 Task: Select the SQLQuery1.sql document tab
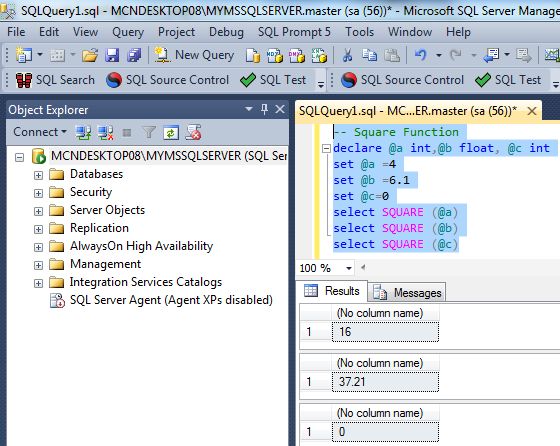[x=408, y=111]
